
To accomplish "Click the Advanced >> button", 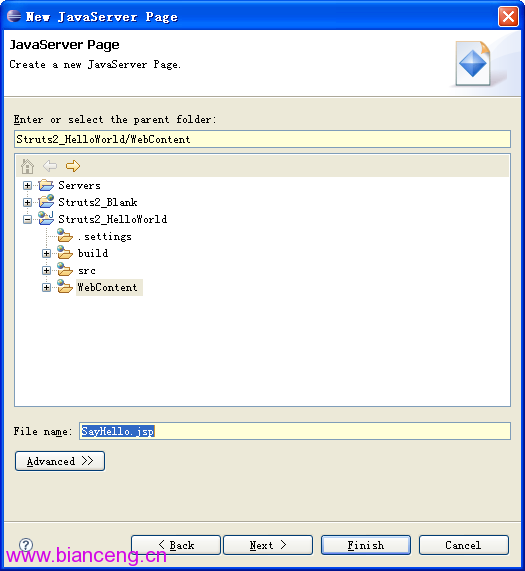I will [x=60, y=461].
